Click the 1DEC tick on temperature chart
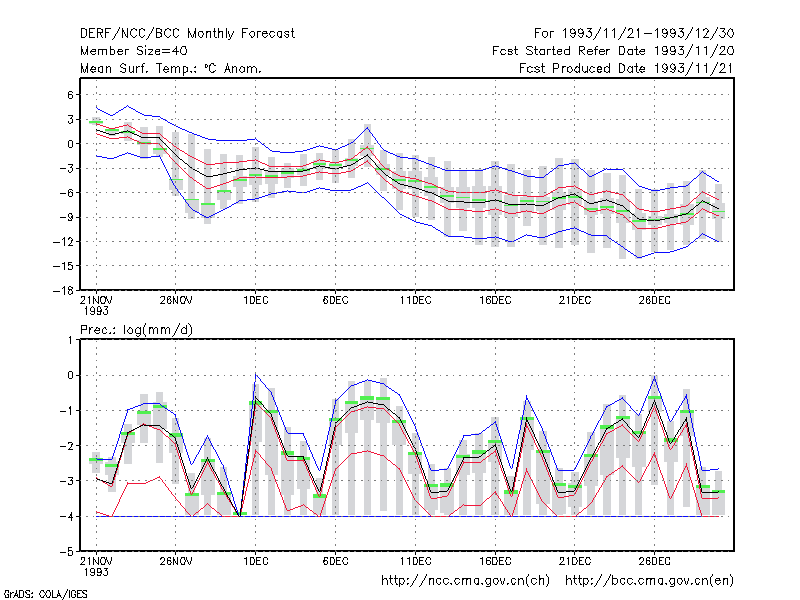The height and width of the screenshot is (600, 800). coord(256,300)
